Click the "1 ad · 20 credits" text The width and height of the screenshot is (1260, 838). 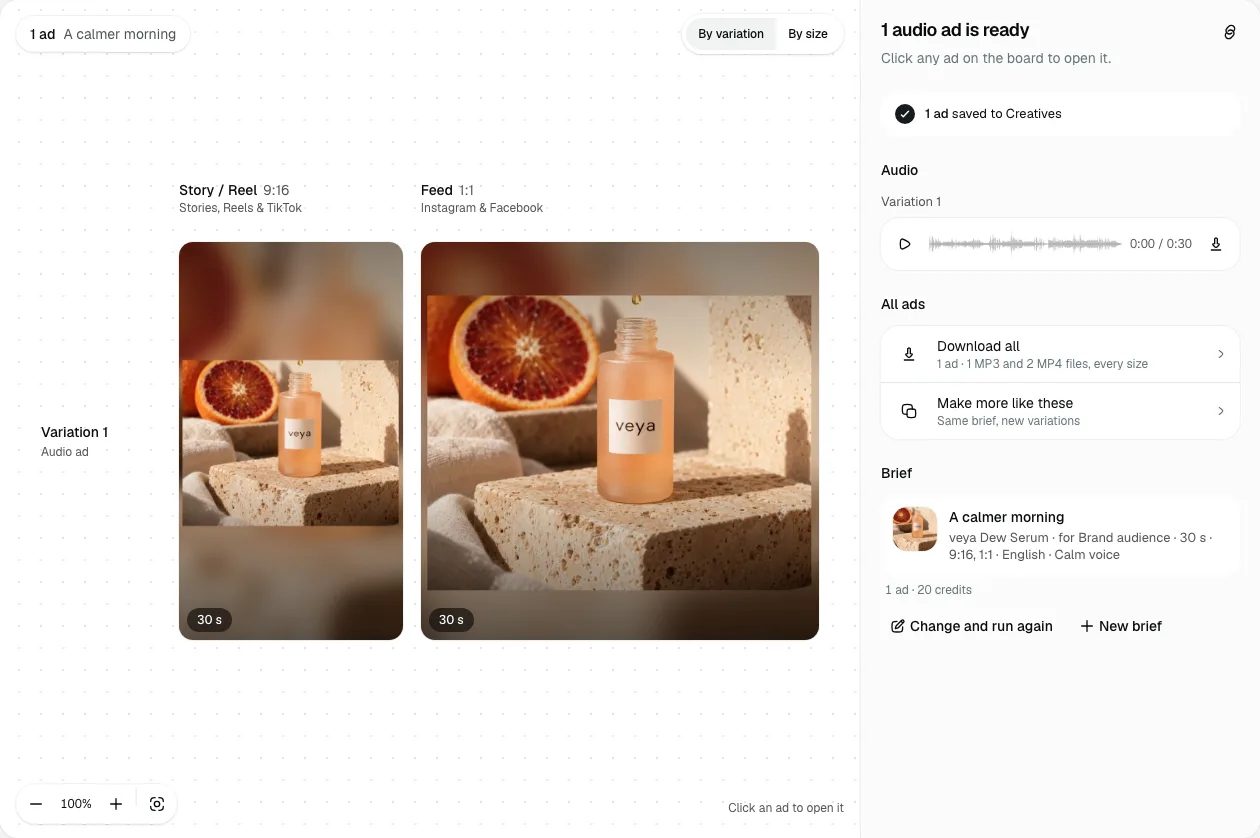[928, 590]
